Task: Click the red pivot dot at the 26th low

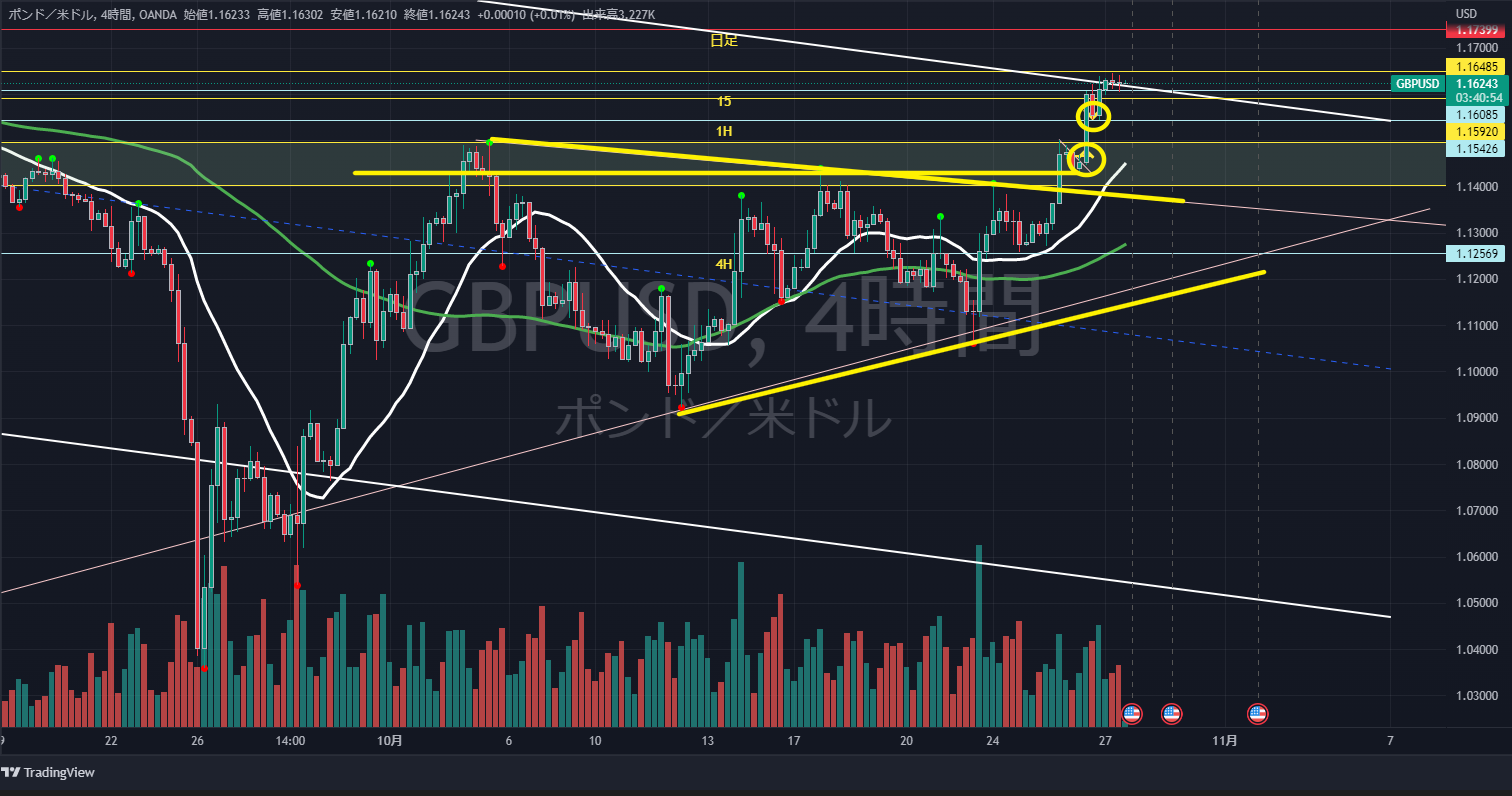Action: (x=204, y=667)
